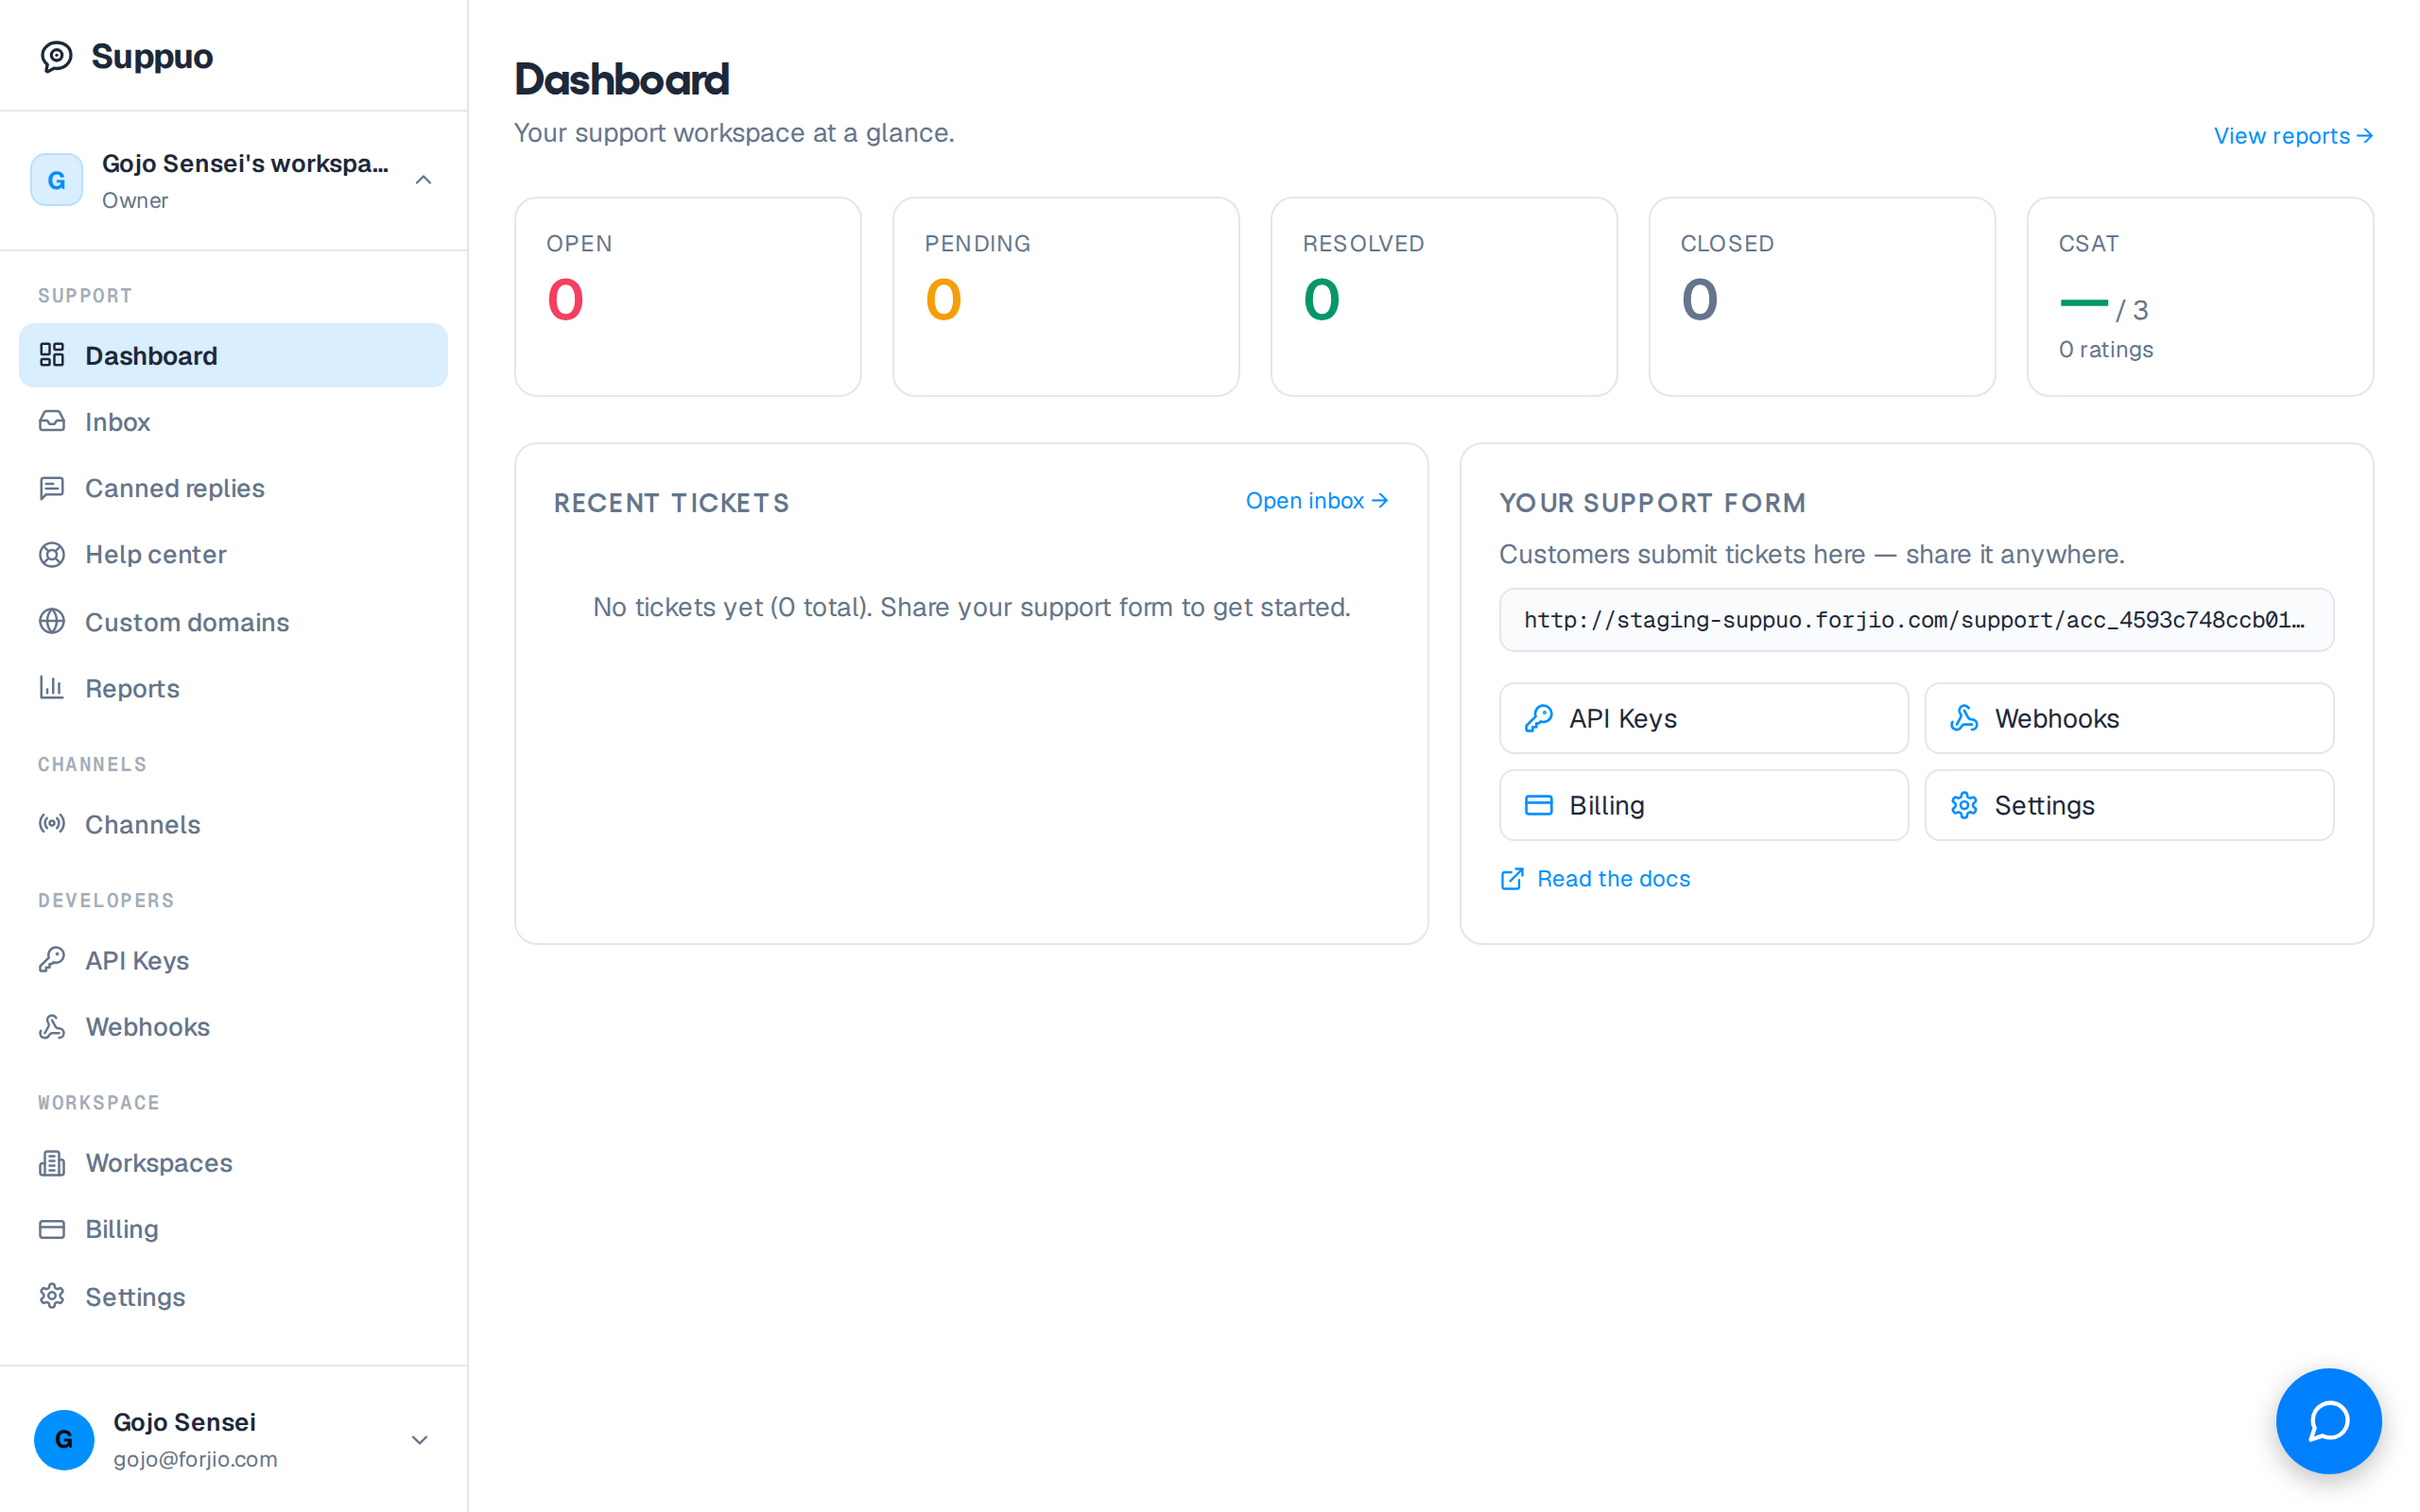Click the external link icon beside Read the docs

coord(1512,879)
